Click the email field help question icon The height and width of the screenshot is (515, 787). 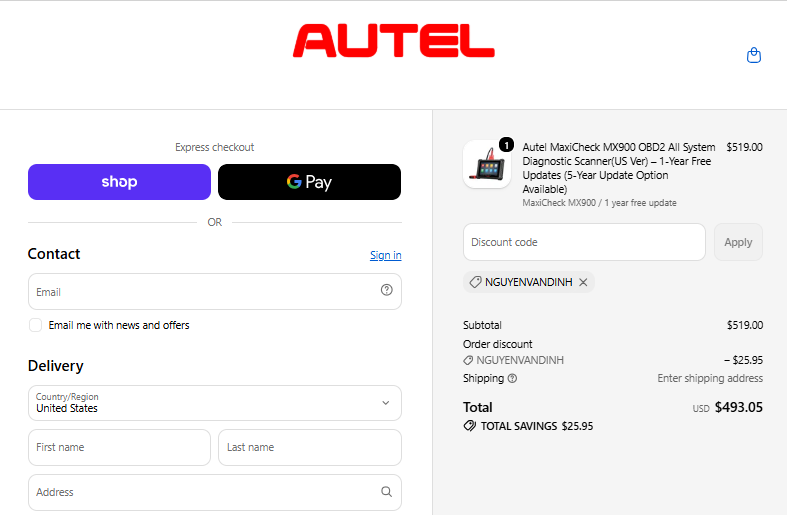pos(386,290)
